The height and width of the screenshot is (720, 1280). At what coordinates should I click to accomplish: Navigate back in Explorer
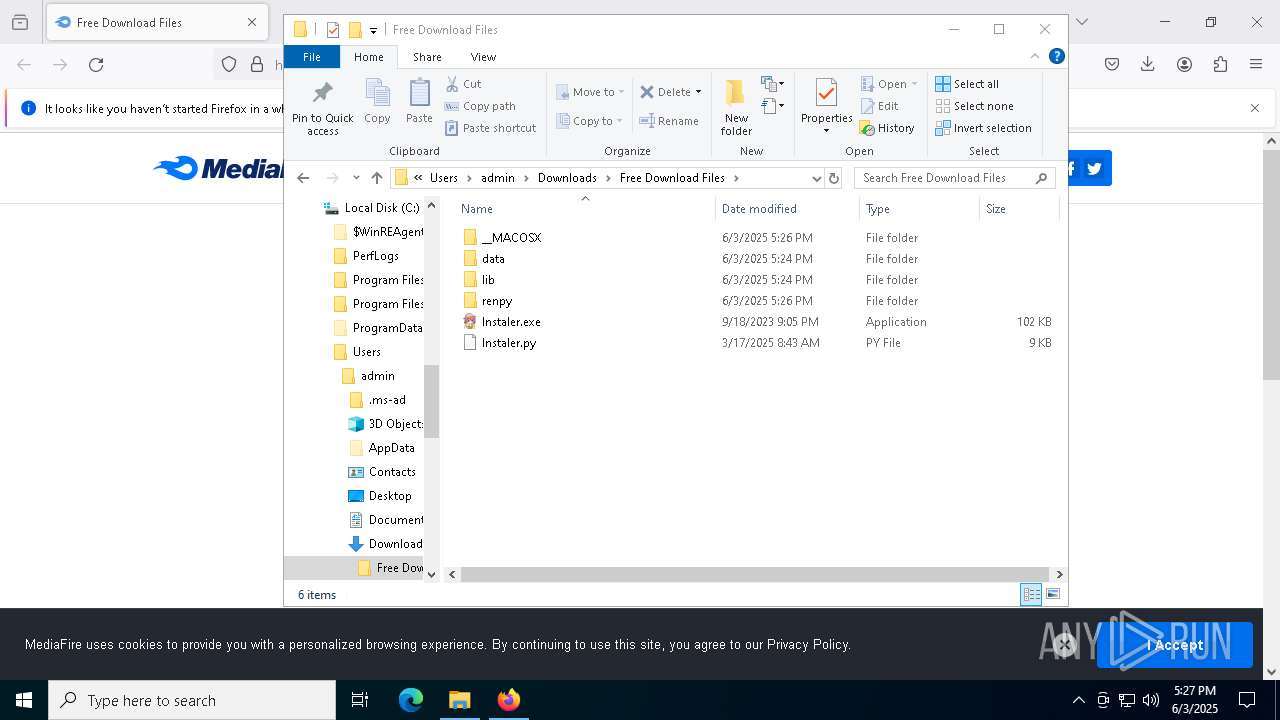pyautogui.click(x=304, y=178)
